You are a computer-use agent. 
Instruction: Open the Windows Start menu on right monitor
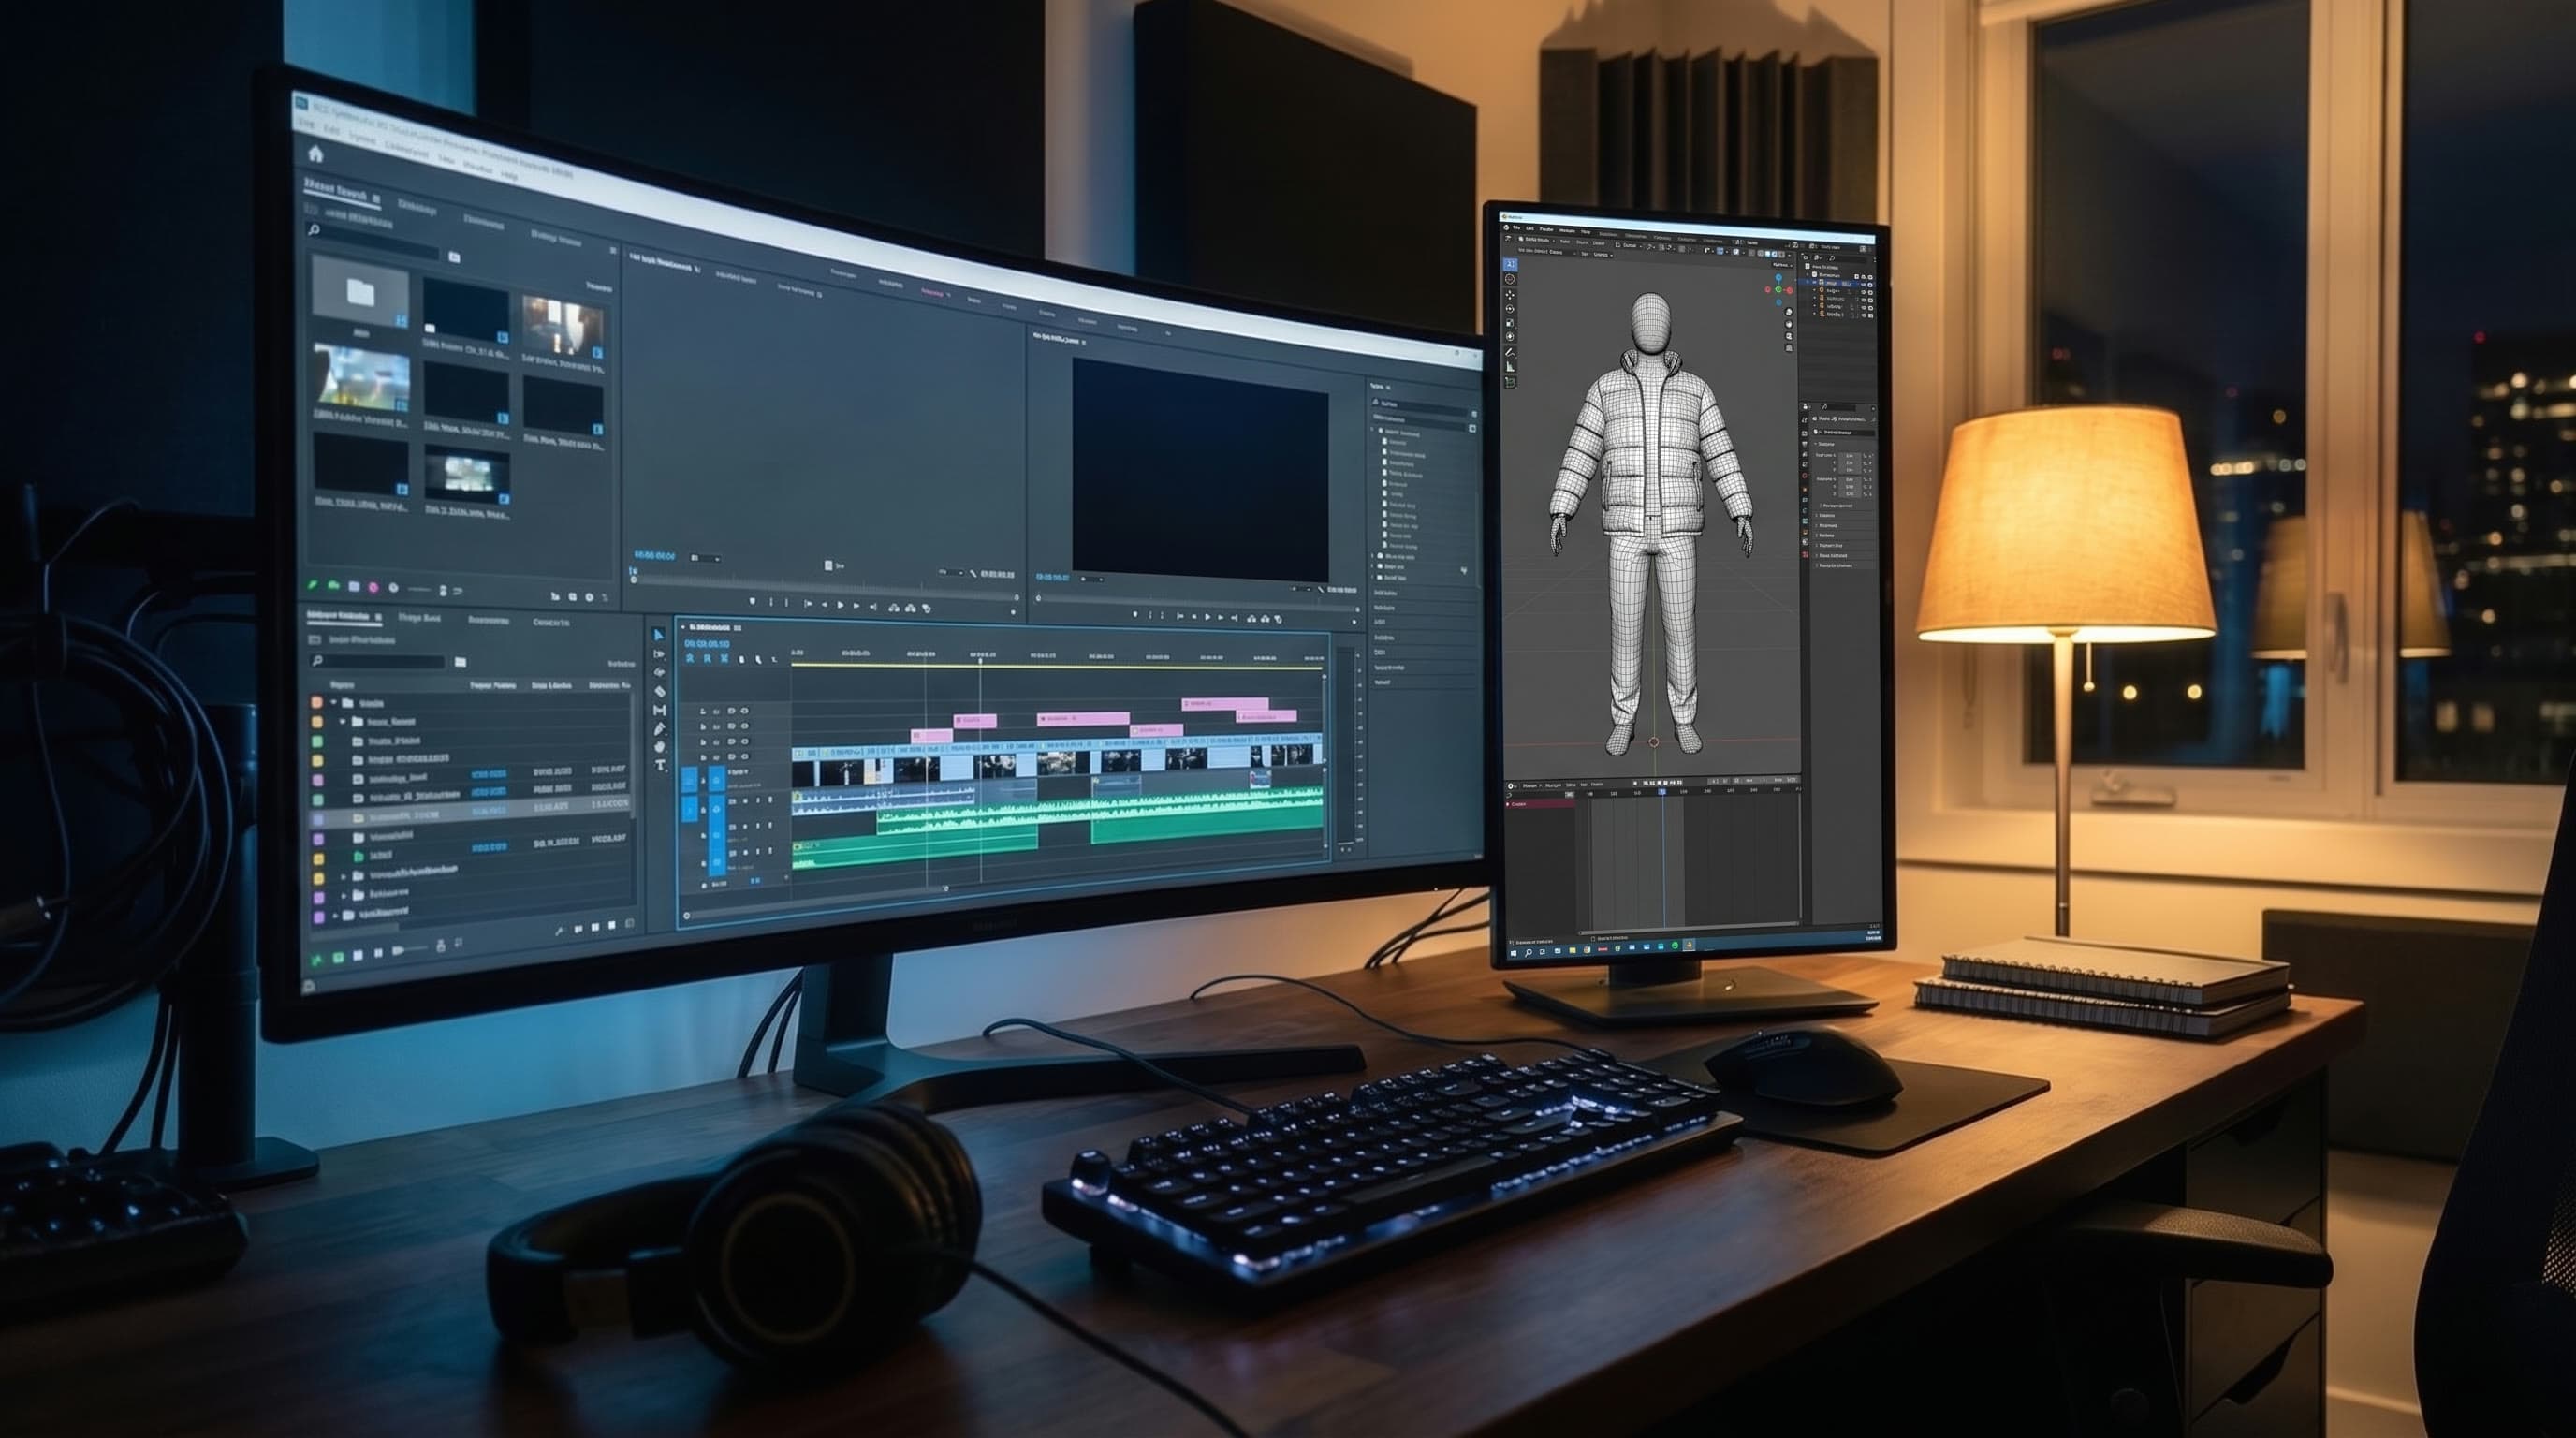pyautogui.click(x=1514, y=953)
